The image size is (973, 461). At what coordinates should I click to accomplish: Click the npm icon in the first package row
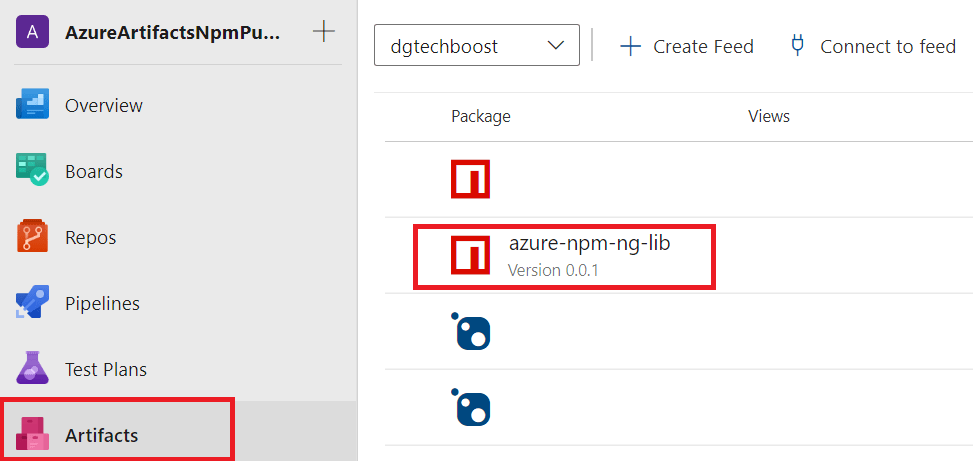click(x=470, y=179)
